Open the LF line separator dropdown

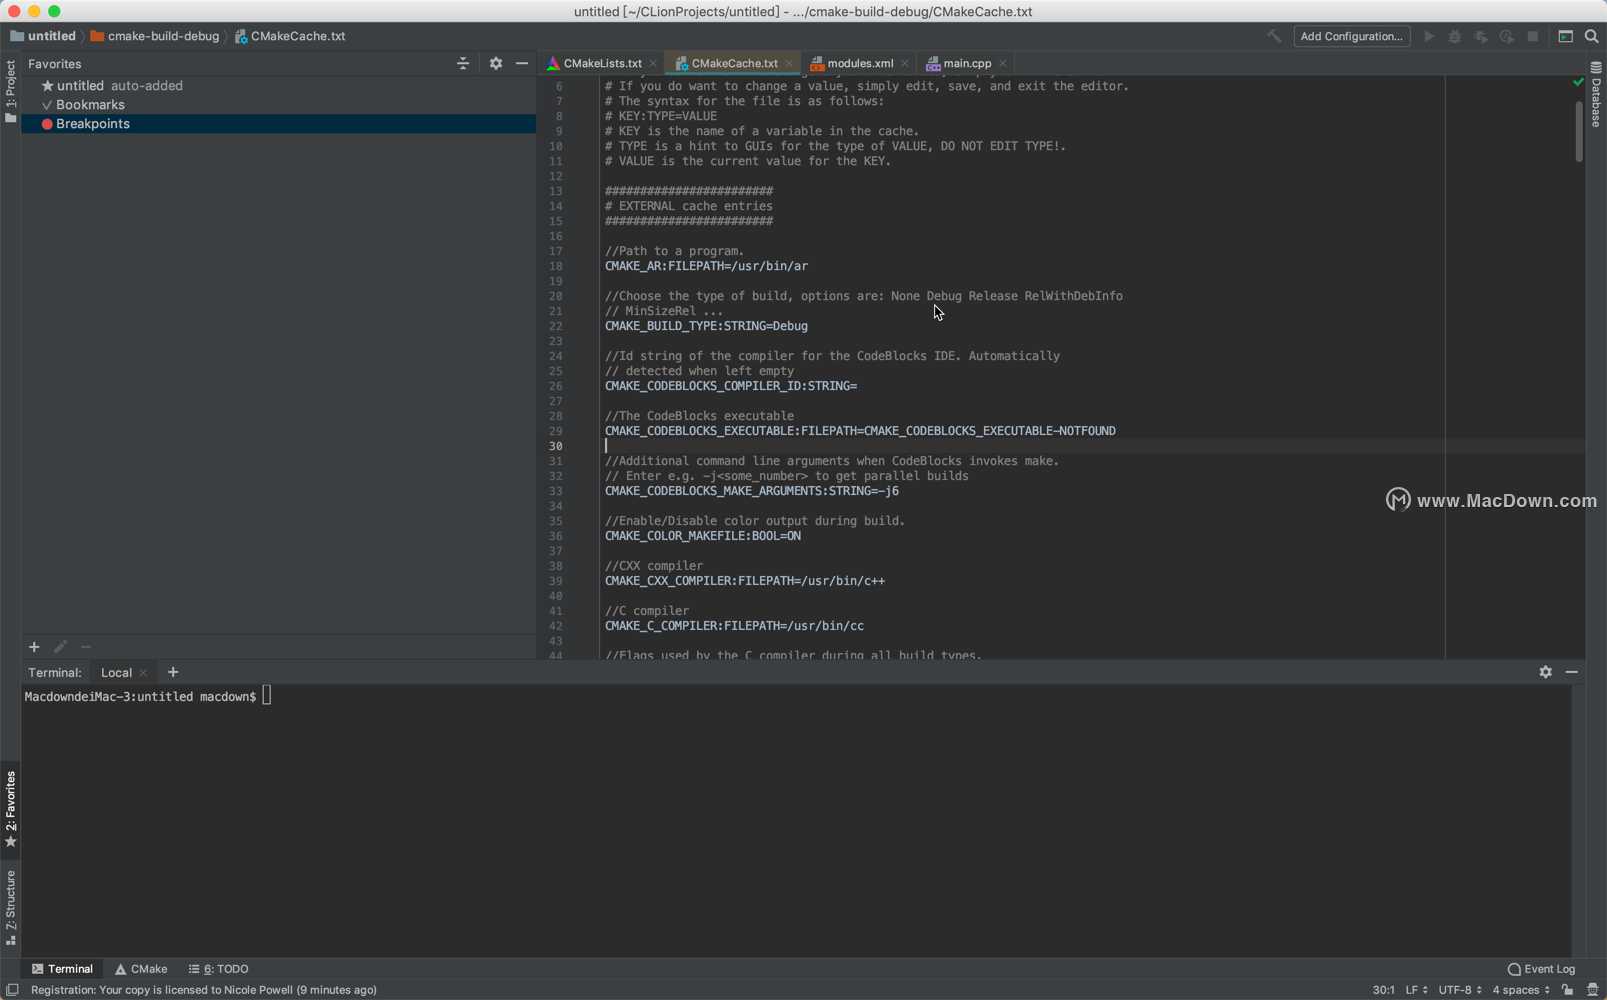[x=1416, y=990]
